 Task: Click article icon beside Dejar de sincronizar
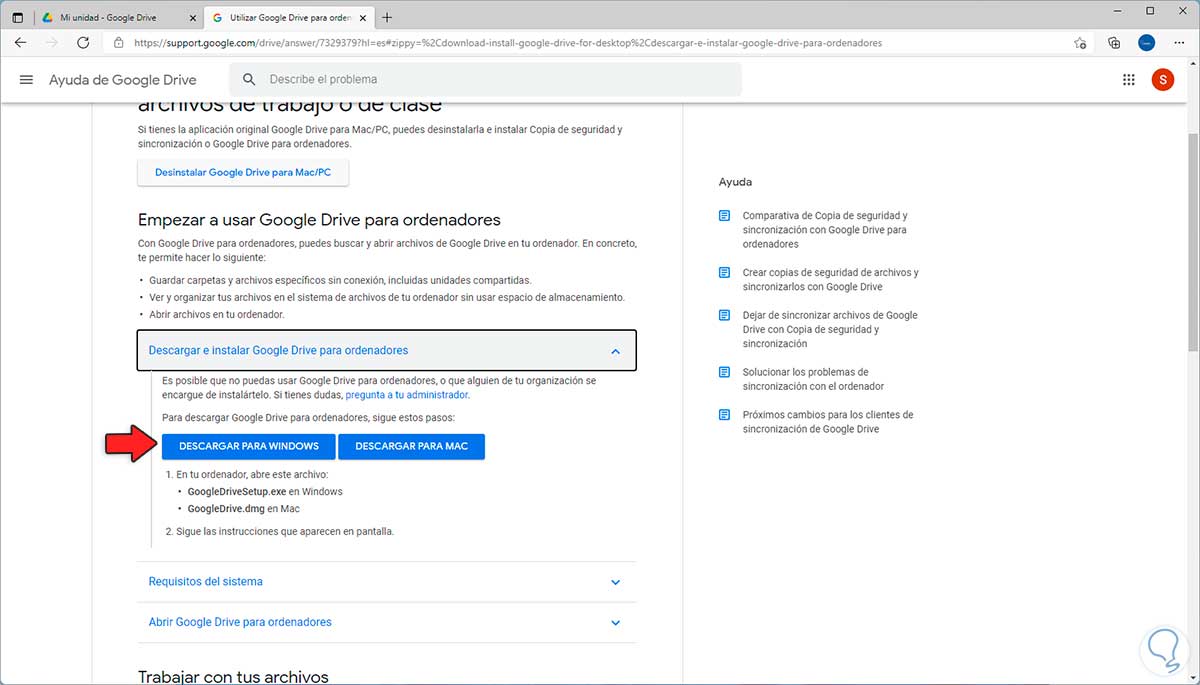coord(725,315)
